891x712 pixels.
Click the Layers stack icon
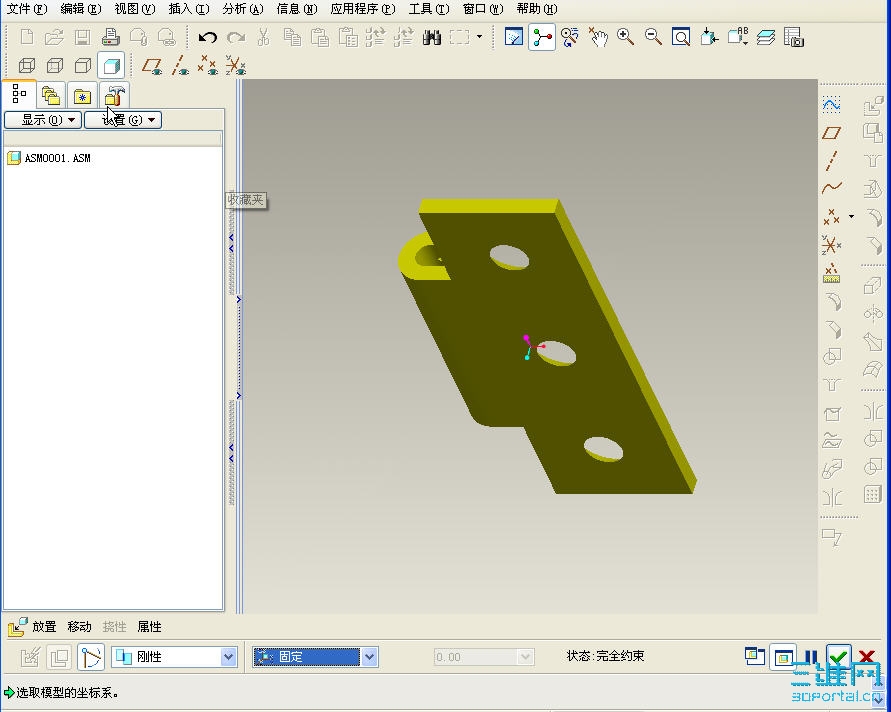765,38
